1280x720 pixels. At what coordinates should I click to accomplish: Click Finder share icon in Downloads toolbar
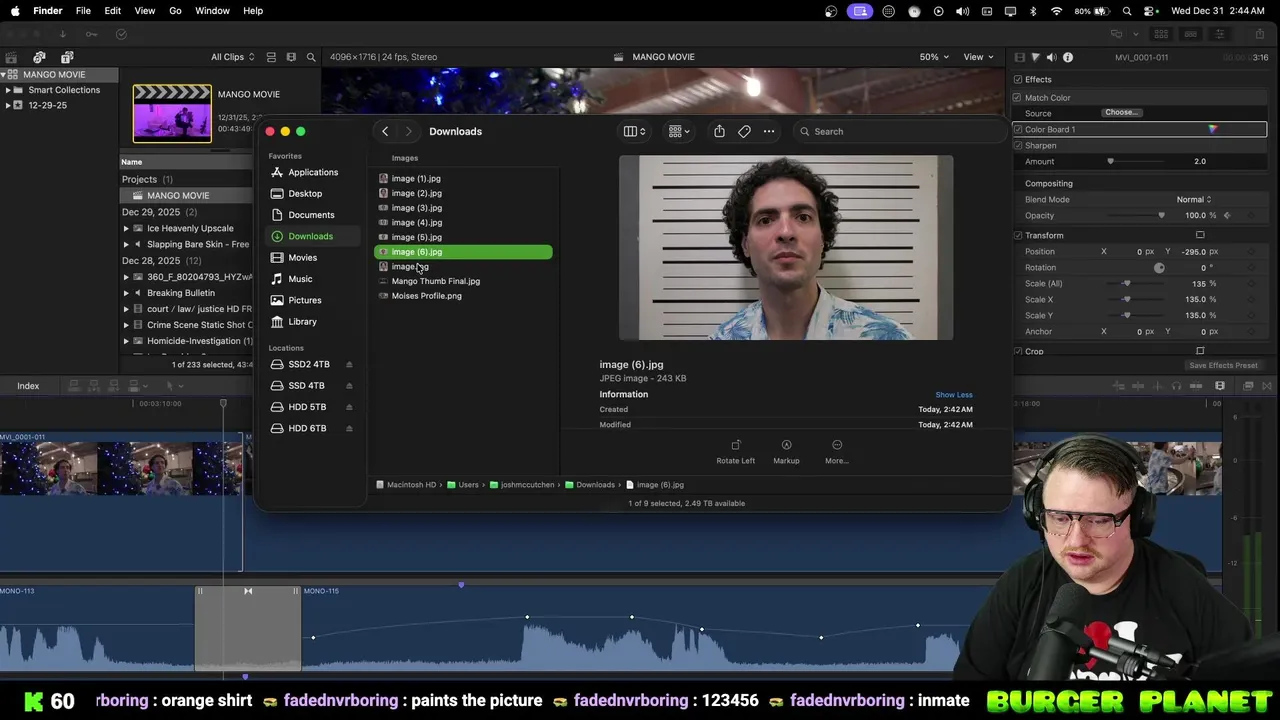click(719, 131)
